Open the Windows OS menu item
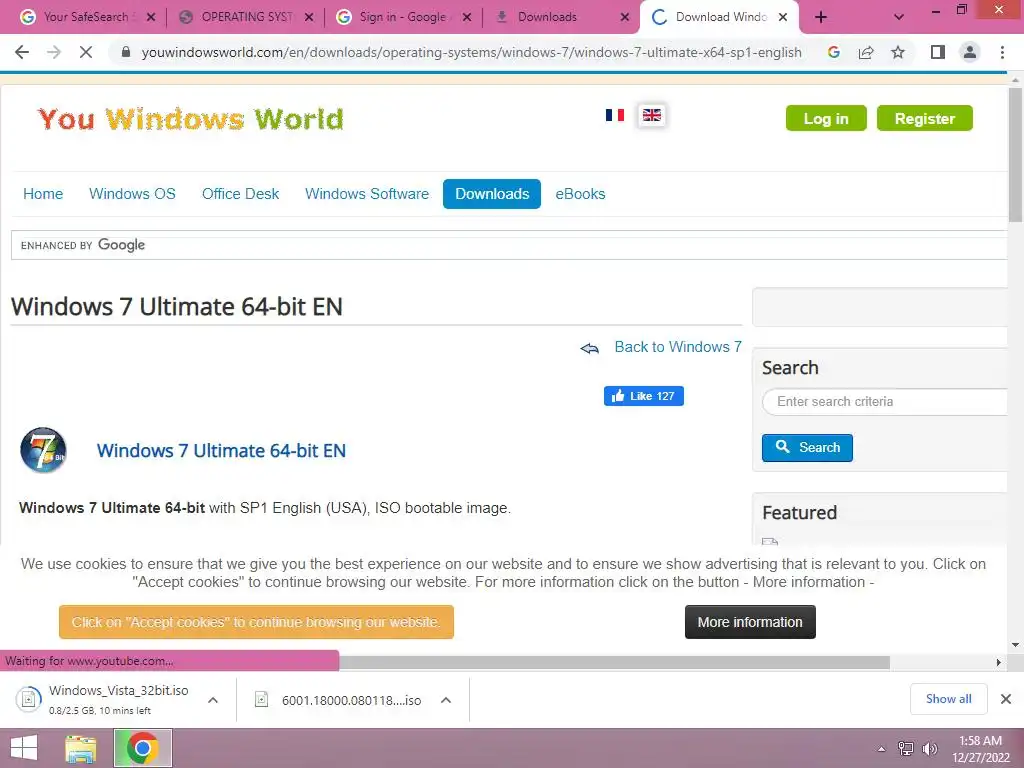 (x=133, y=194)
